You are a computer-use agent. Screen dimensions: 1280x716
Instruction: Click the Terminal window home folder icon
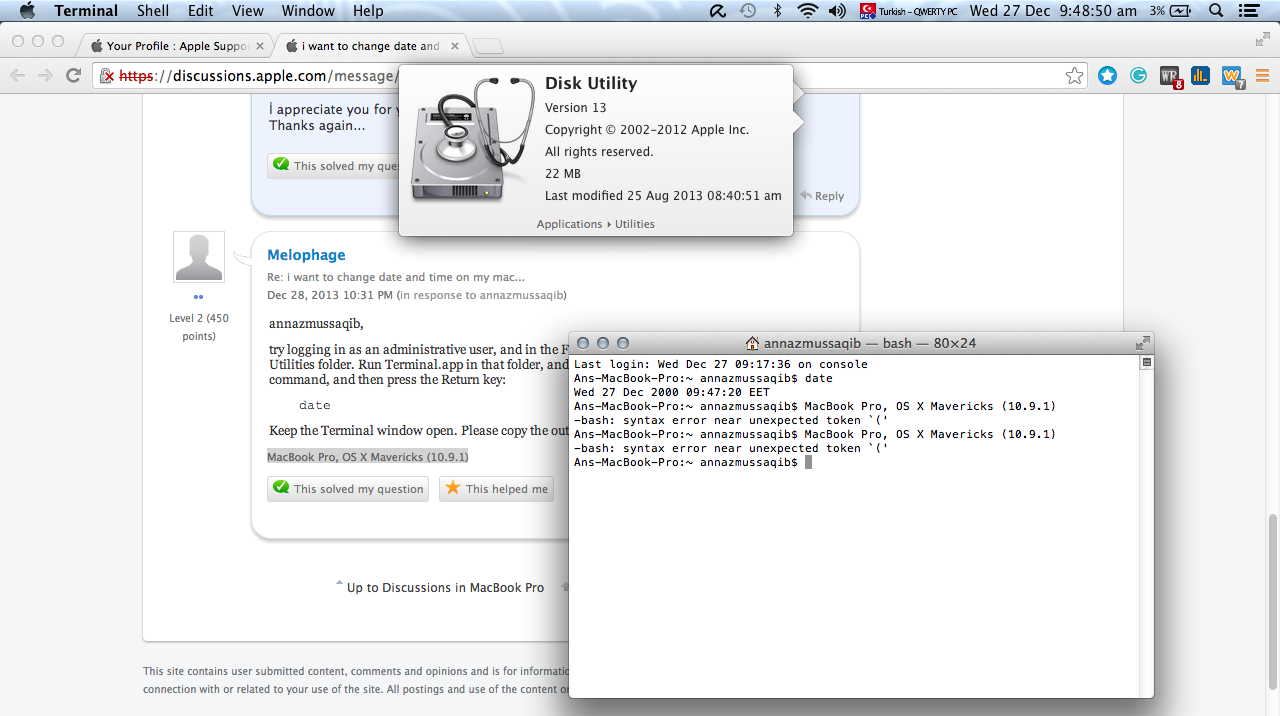[x=752, y=343]
